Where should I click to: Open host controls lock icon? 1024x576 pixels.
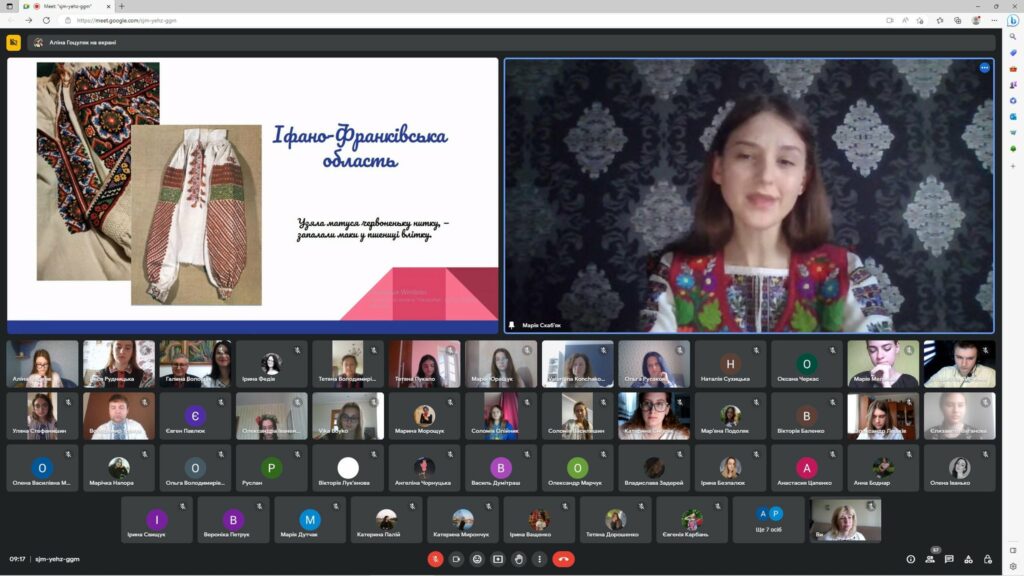click(x=987, y=559)
